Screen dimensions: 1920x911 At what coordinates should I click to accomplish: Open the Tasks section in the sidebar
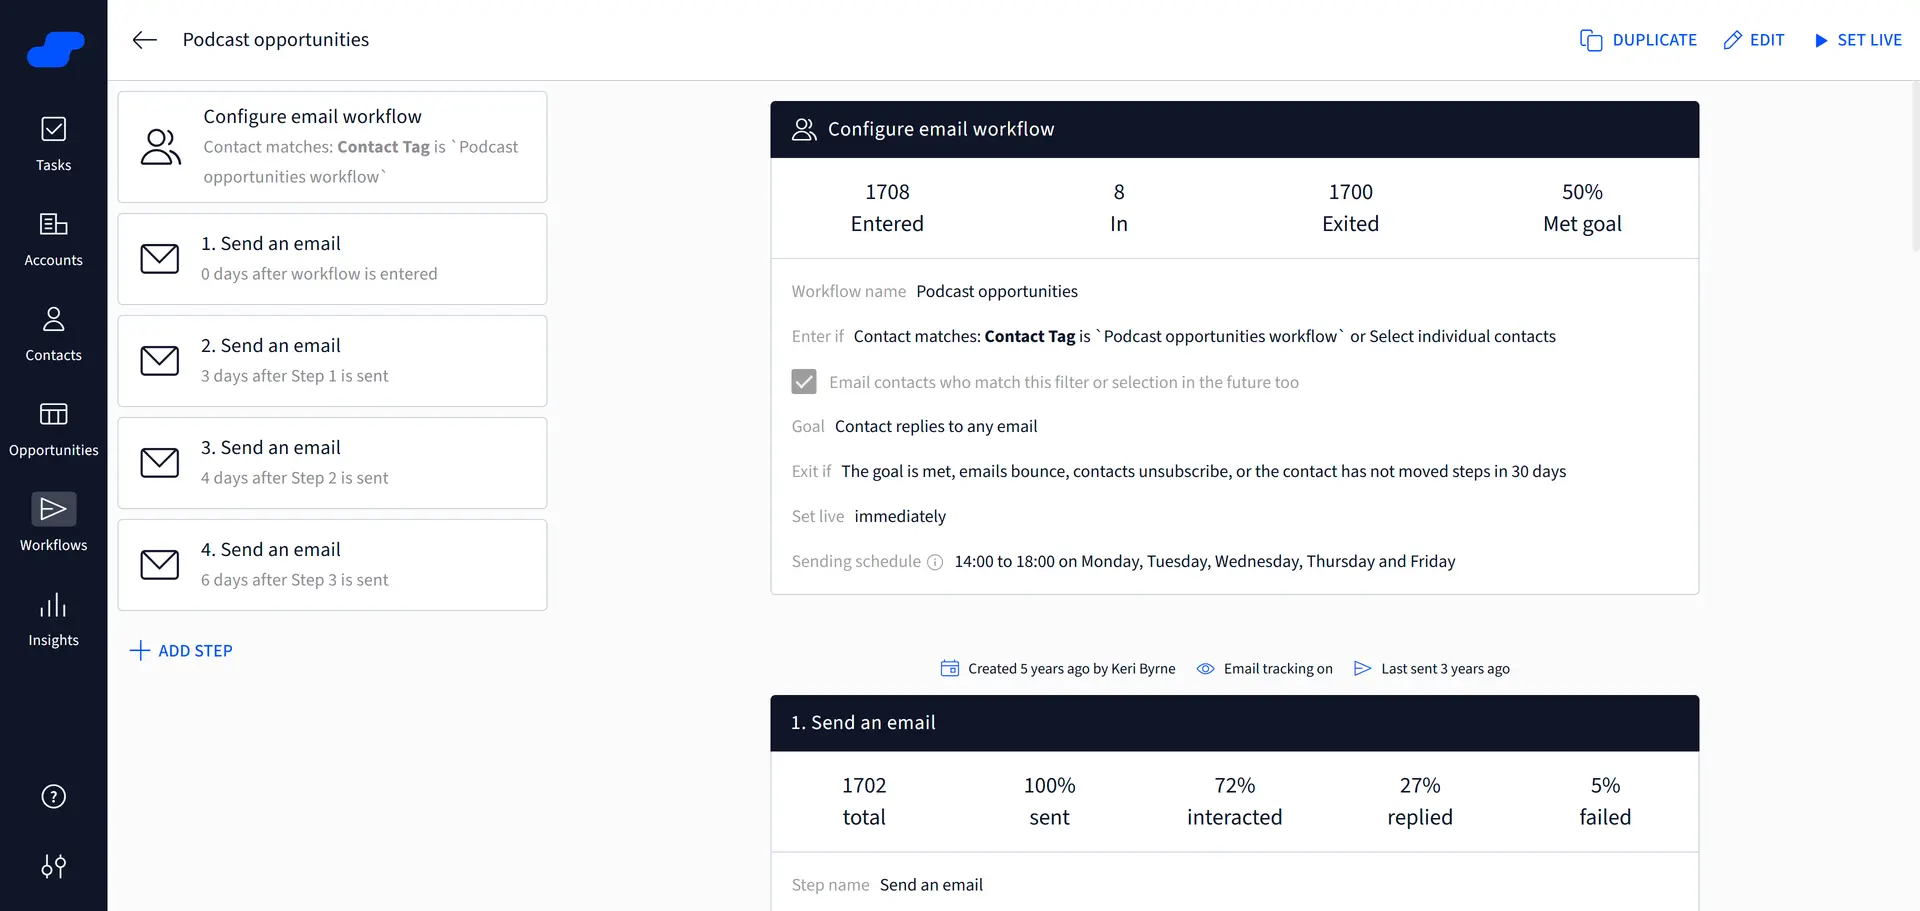coord(53,140)
